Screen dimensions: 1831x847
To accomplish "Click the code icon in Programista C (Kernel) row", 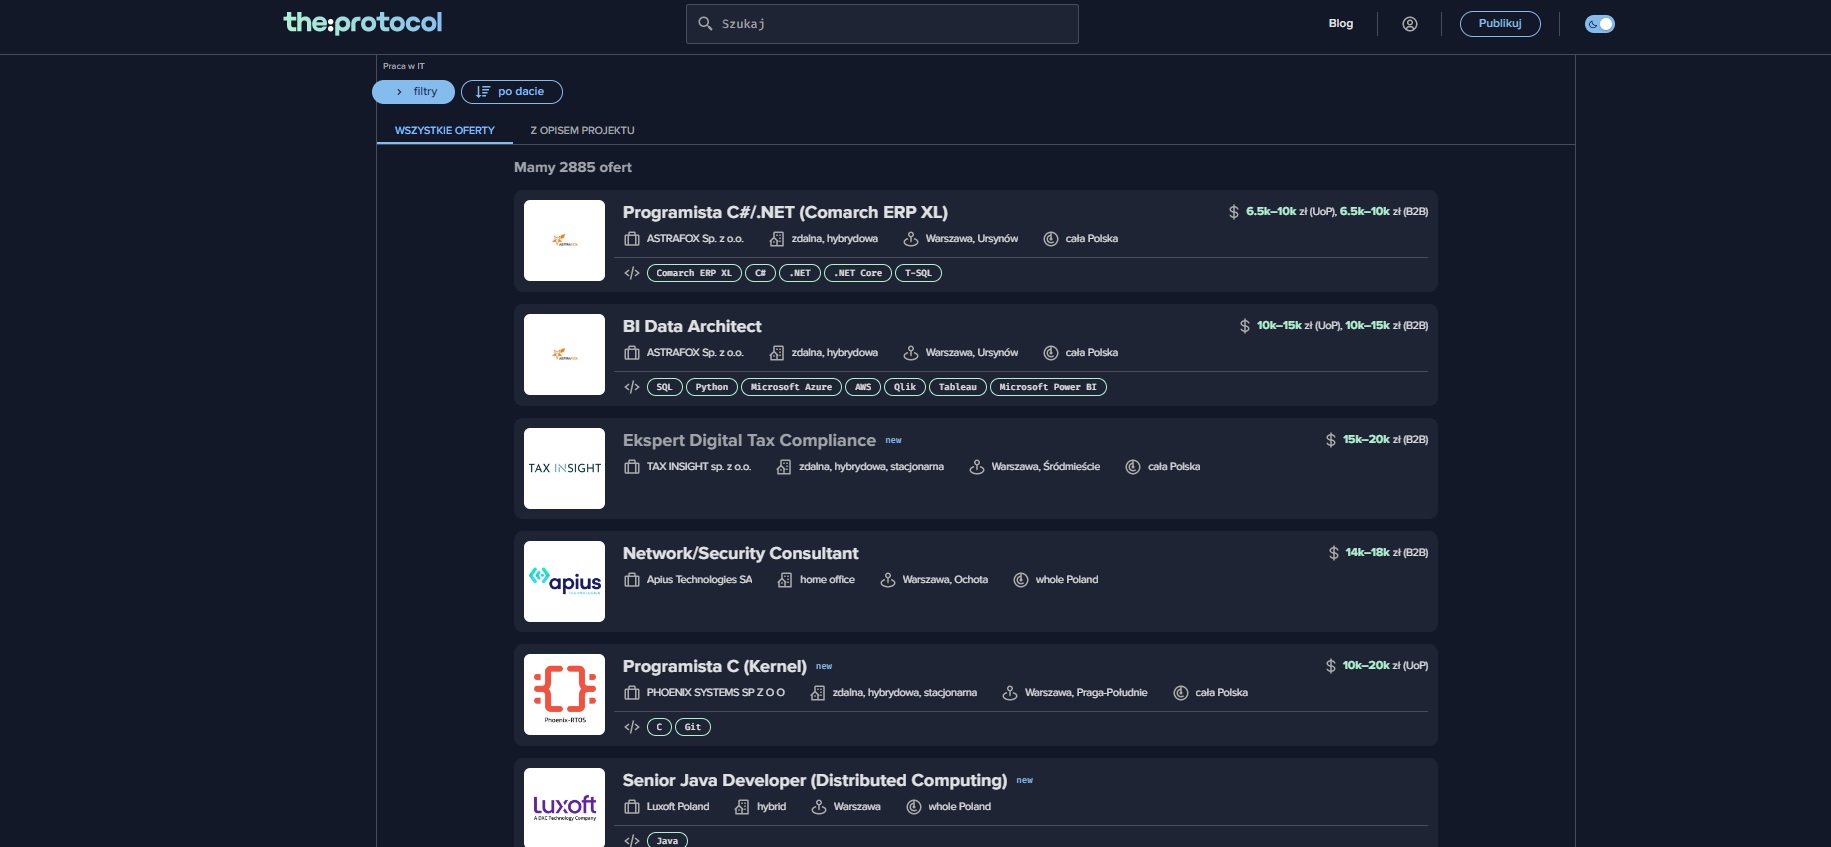I will (x=632, y=727).
